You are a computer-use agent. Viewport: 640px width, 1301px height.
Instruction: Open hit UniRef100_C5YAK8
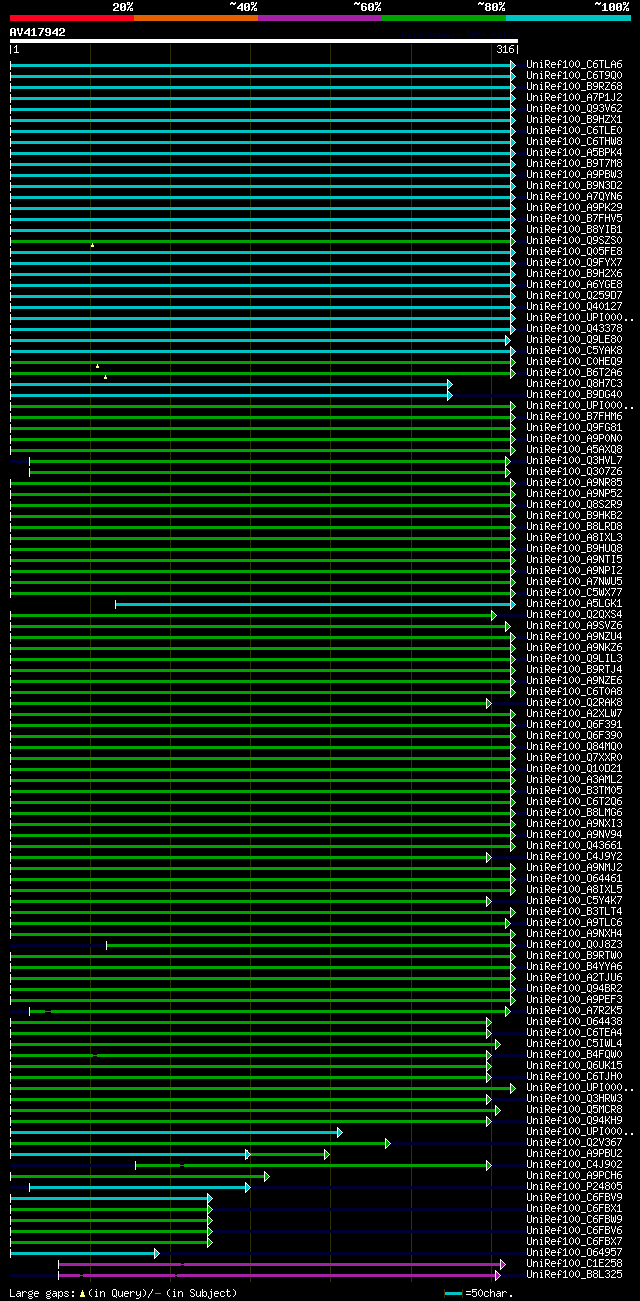[x=574, y=350]
